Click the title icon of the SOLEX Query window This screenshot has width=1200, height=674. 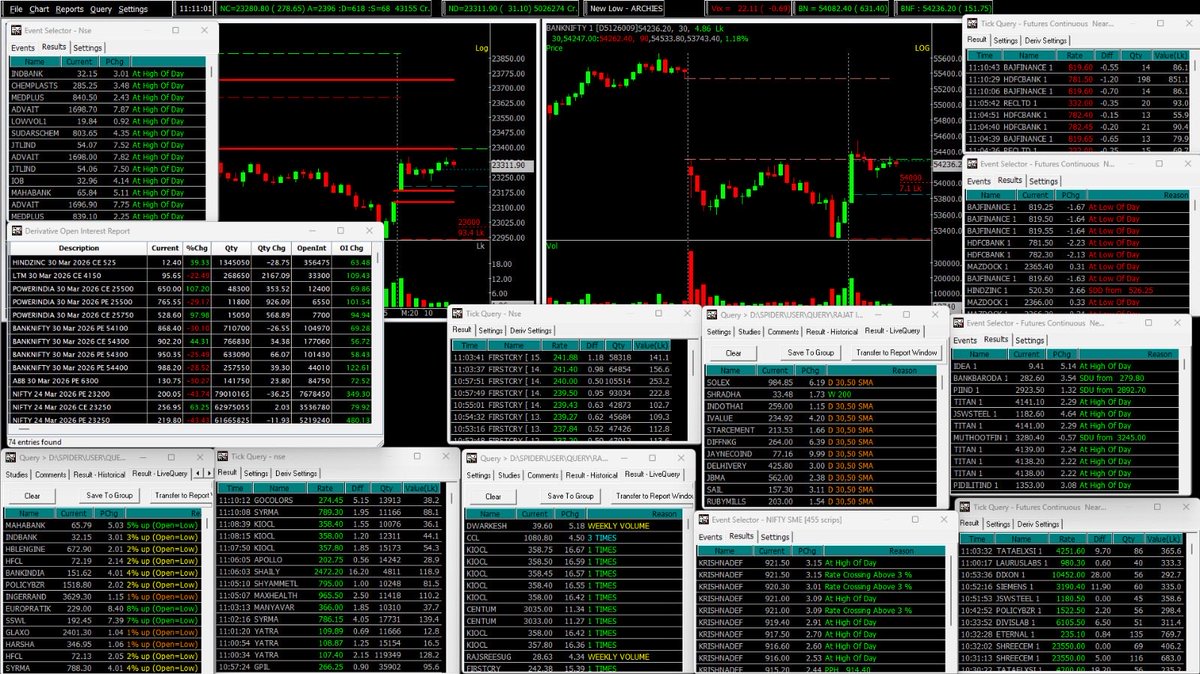point(713,315)
